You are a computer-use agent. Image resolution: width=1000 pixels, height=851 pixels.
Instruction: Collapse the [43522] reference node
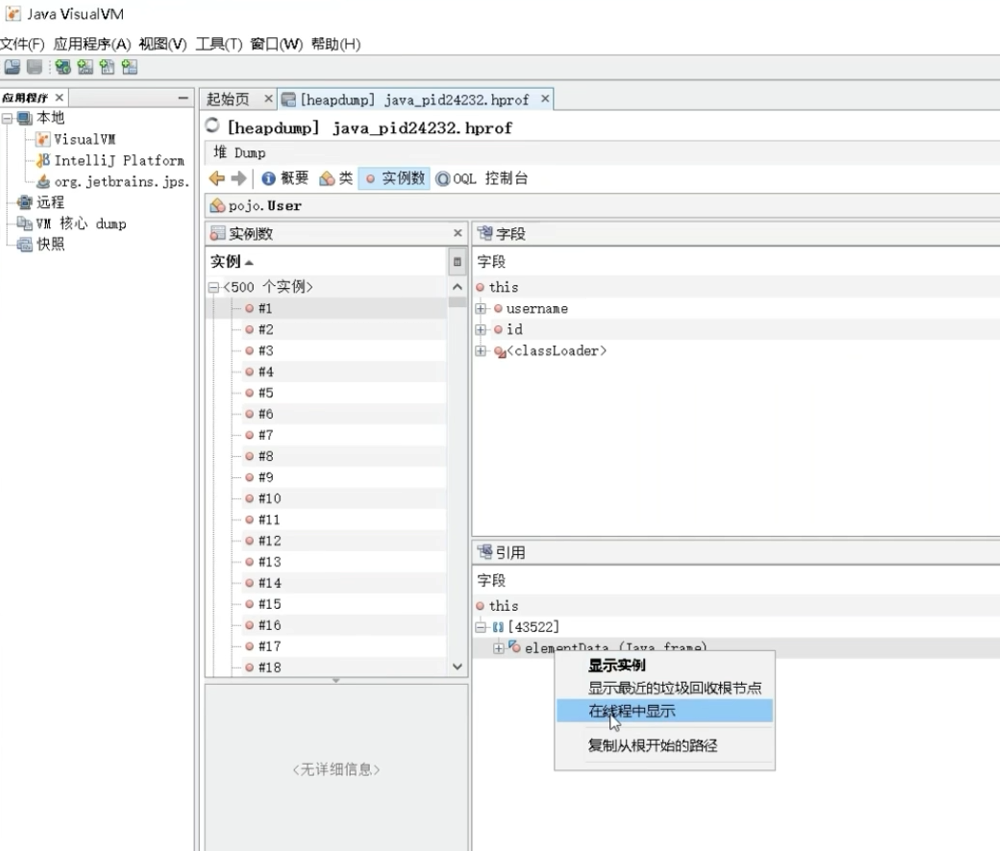(x=481, y=628)
